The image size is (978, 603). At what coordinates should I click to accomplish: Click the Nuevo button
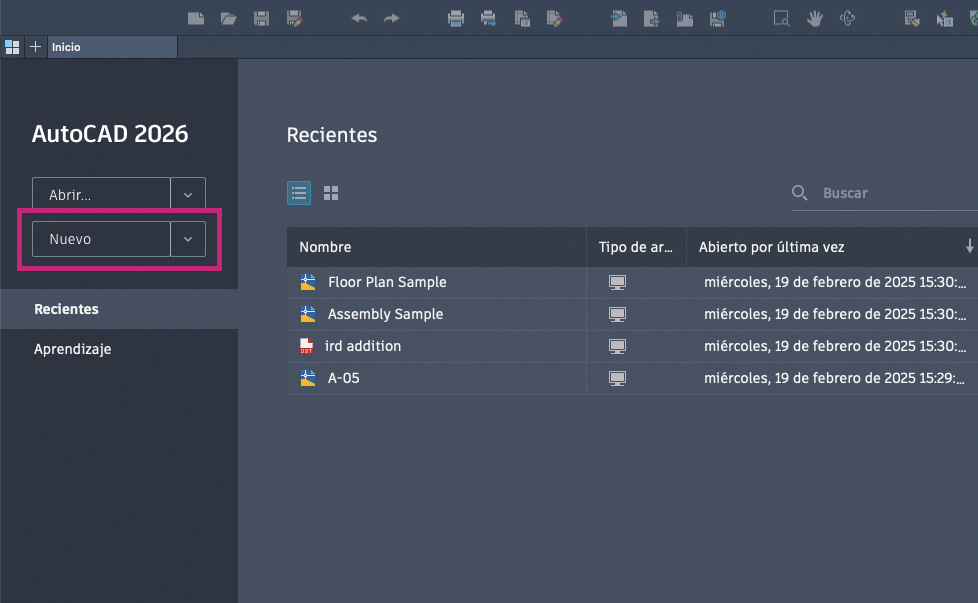pos(101,239)
